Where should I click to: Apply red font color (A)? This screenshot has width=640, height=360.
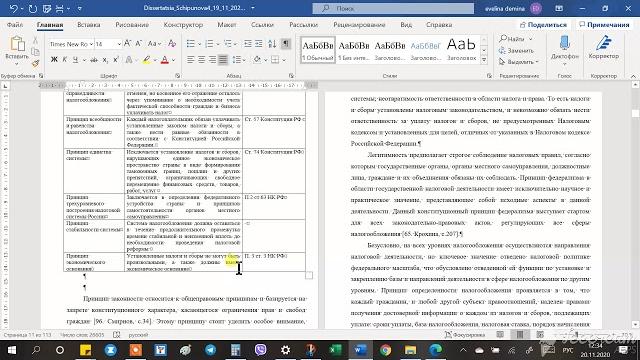pyautogui.click(x=164, y=60)
